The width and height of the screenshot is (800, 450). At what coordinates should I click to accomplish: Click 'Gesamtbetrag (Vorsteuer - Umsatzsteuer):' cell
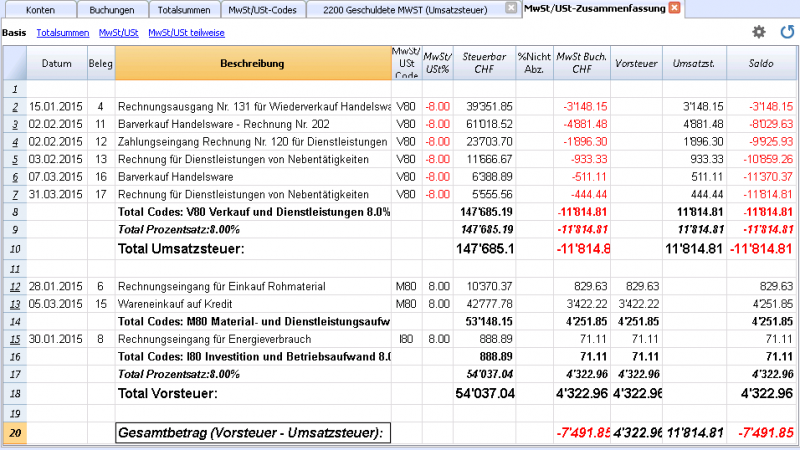pos(253,433)
